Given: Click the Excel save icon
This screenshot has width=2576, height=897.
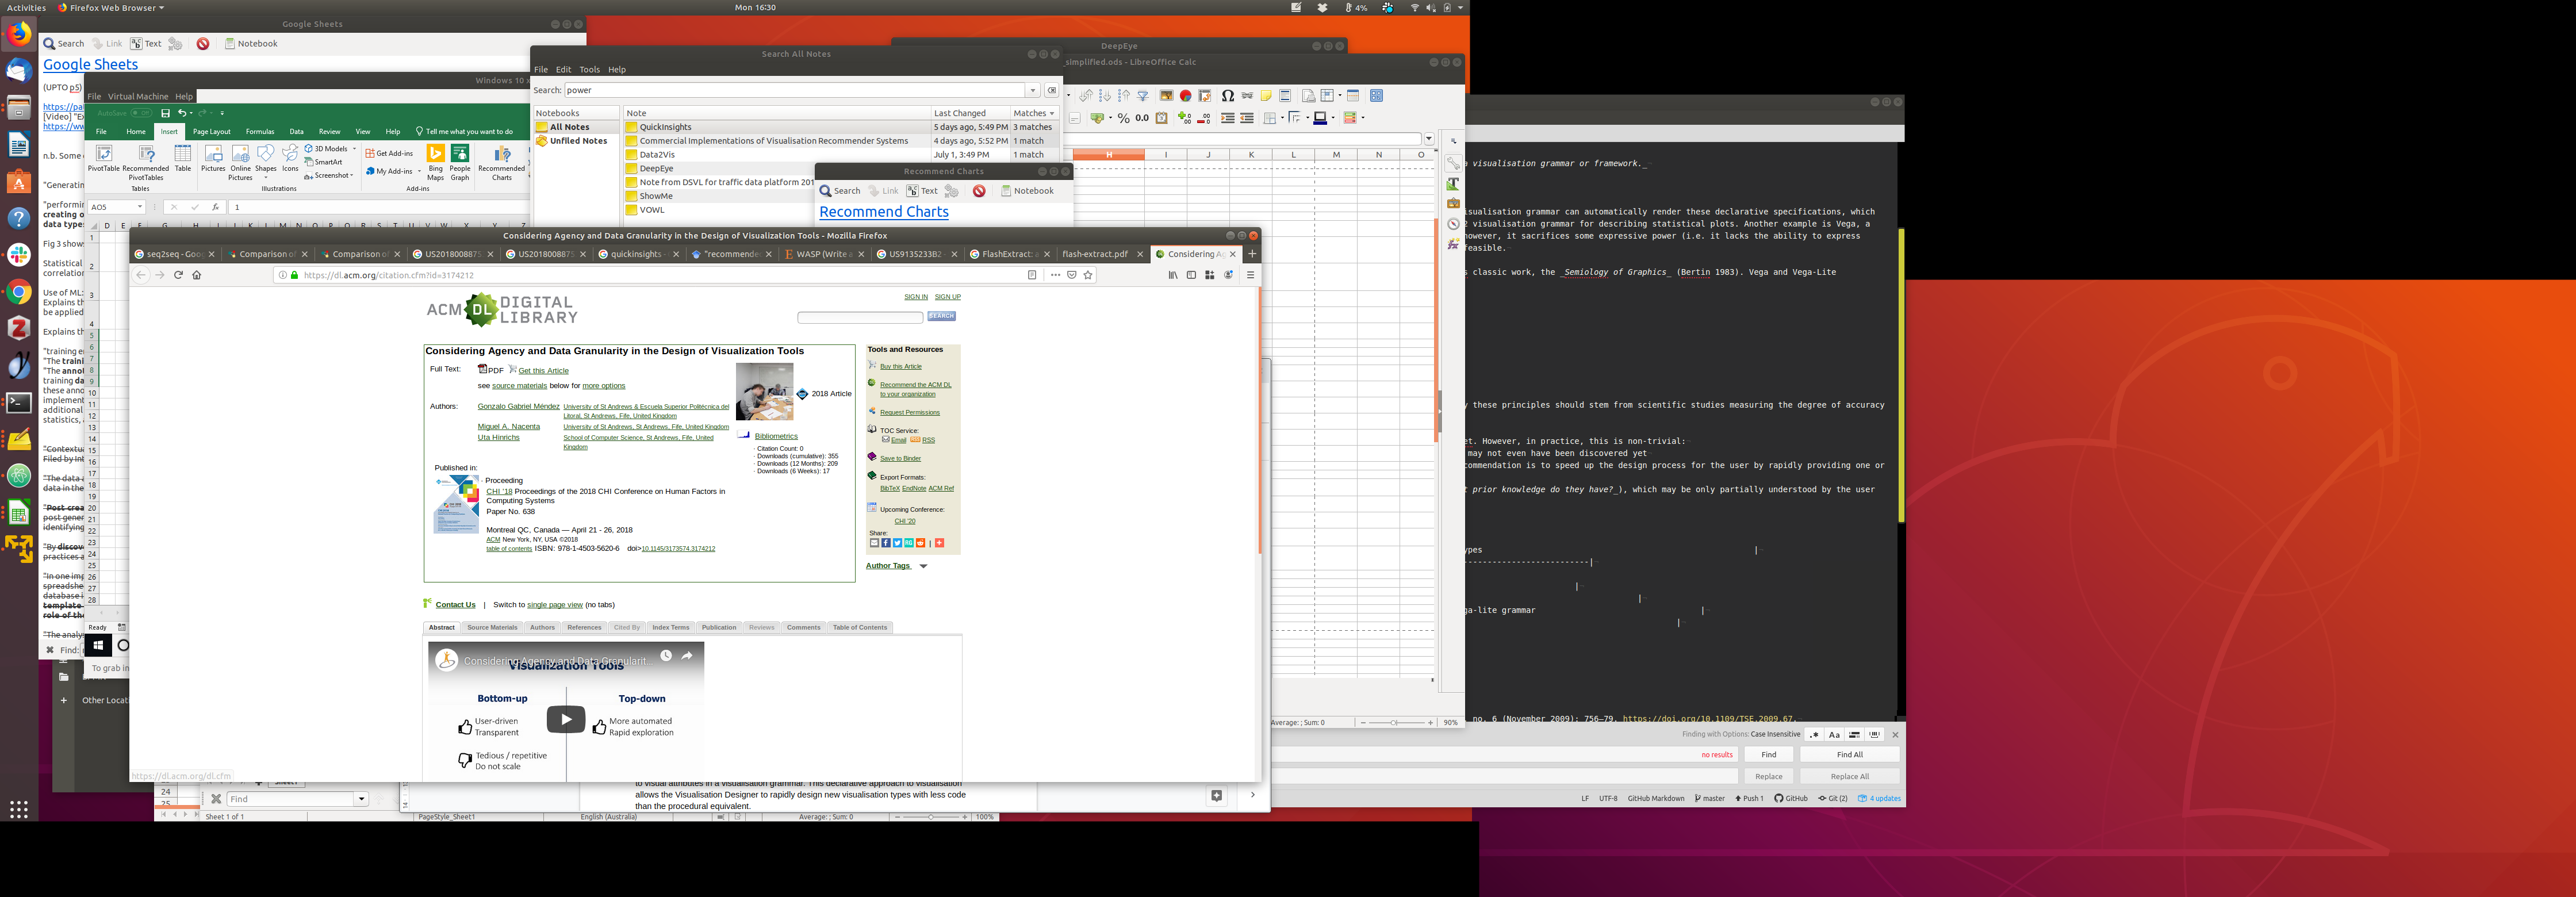Looking at the screenshot, I should click(x=165, y=113).
